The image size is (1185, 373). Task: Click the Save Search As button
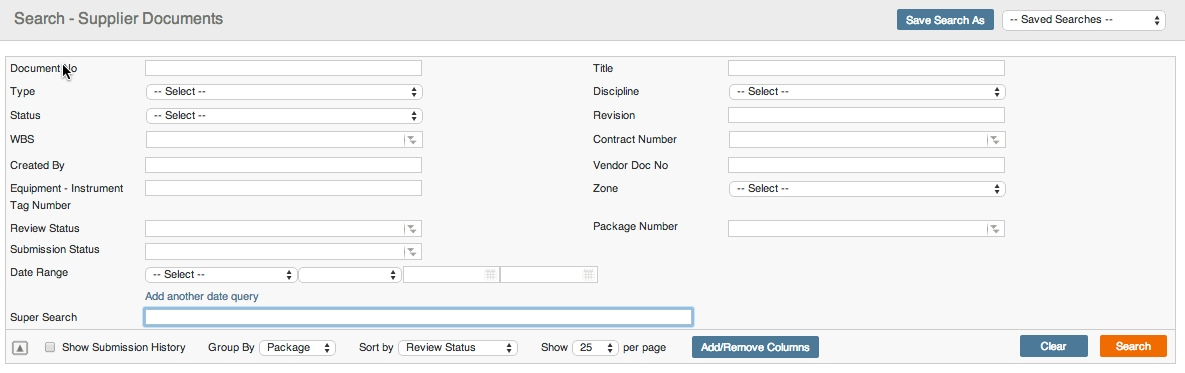945,20
